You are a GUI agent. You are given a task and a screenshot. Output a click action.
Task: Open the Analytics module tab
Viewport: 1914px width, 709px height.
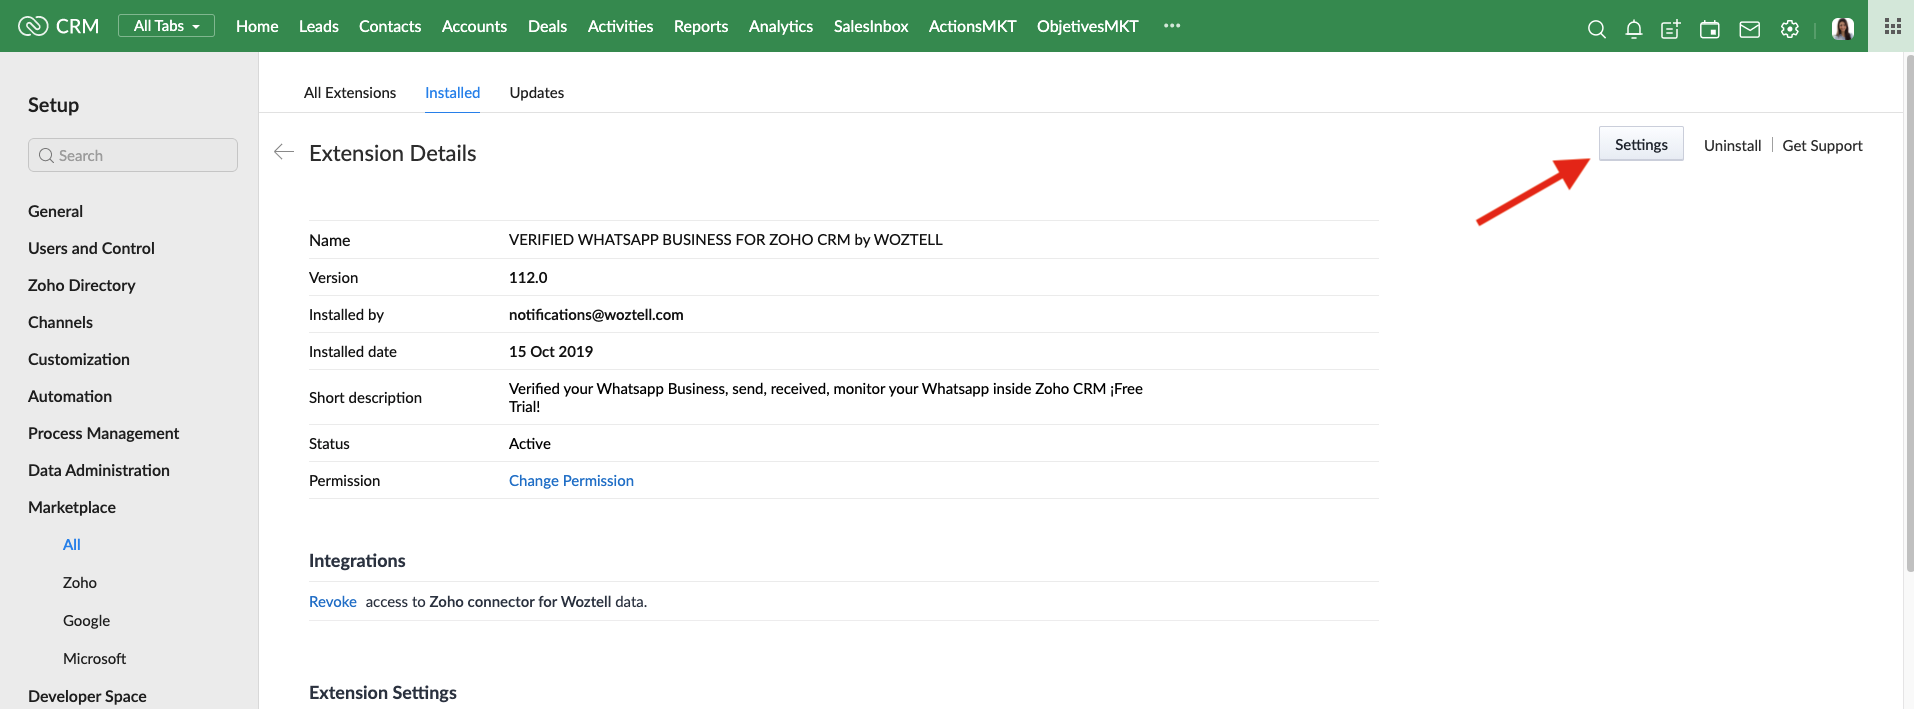pos(781,26)
